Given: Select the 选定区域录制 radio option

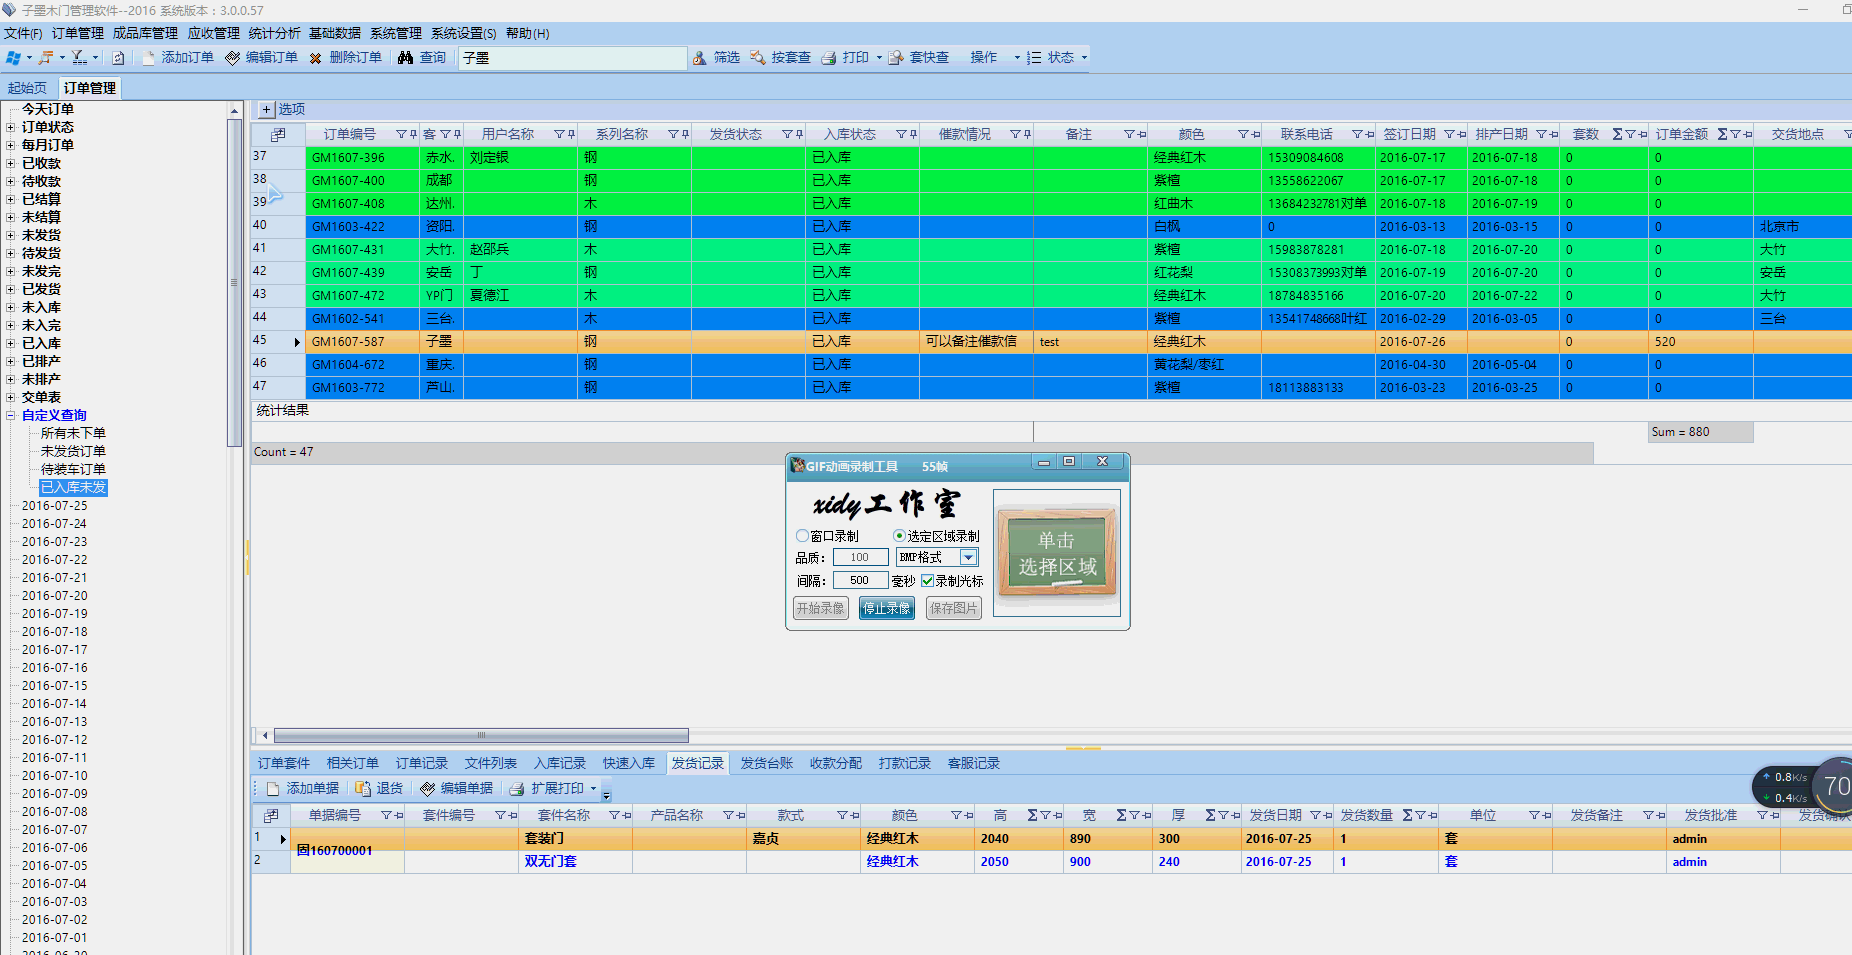Looking at the screenshot, I should tap(899, 536).
